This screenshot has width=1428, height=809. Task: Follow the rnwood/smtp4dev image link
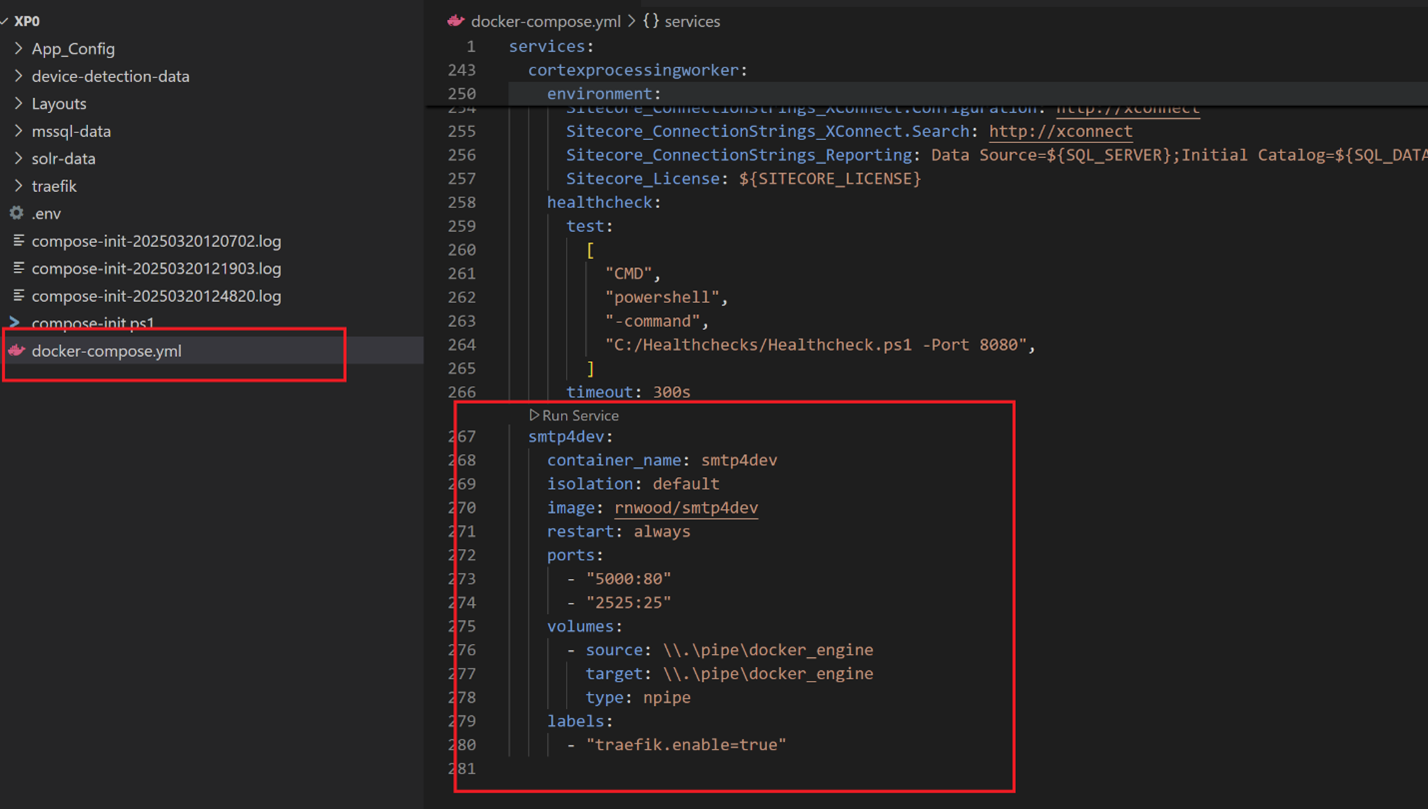686,508
